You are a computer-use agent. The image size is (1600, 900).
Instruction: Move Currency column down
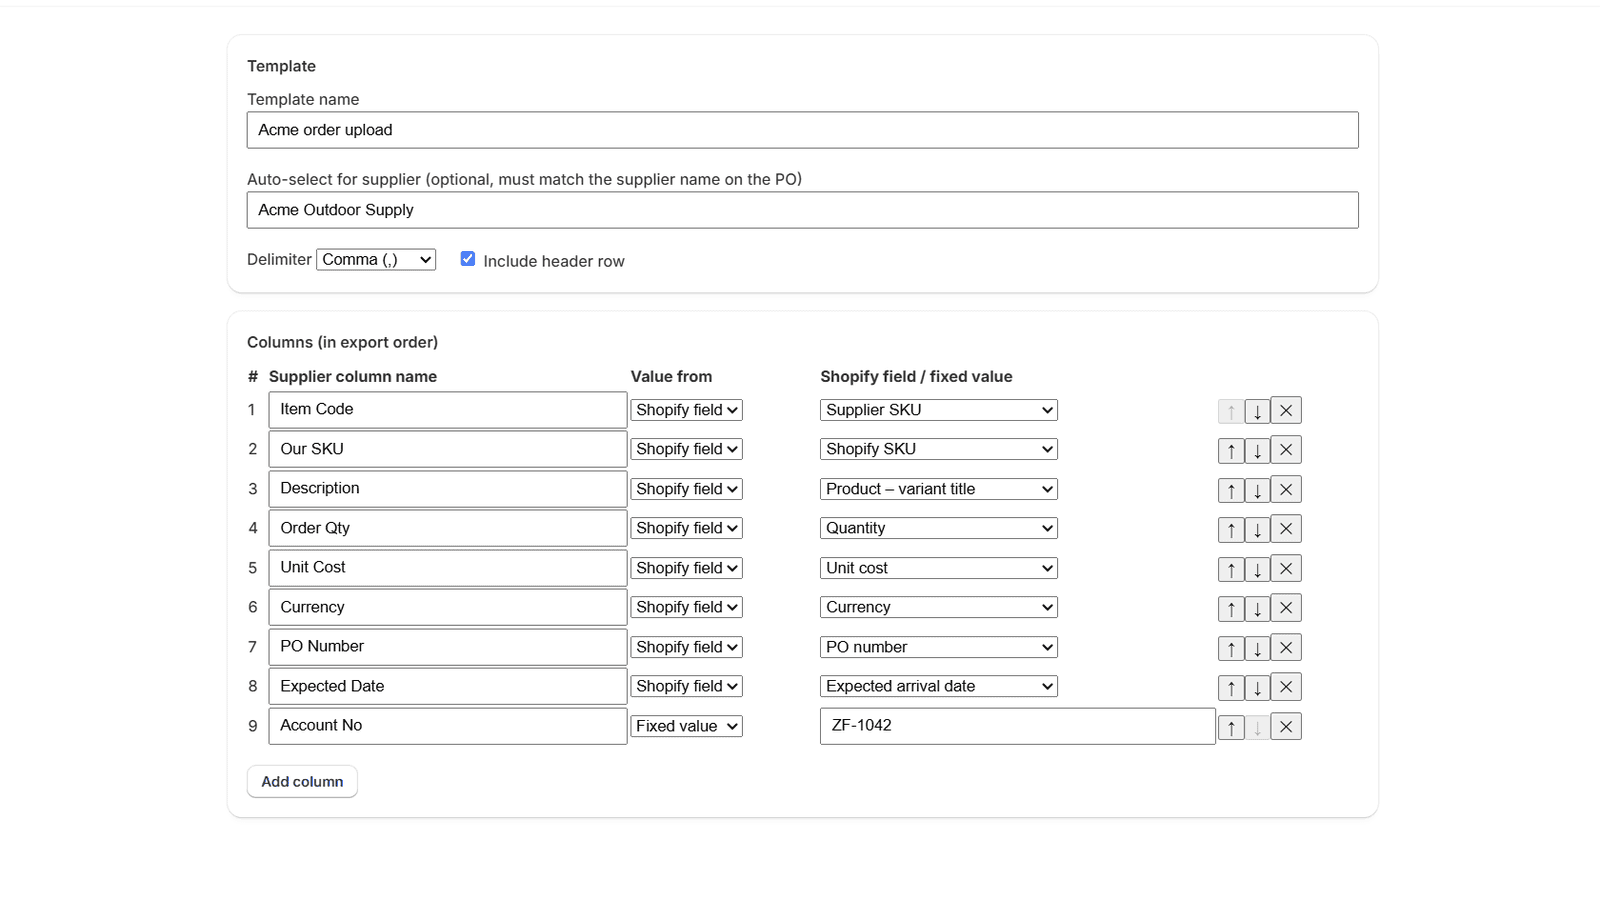1257,608
